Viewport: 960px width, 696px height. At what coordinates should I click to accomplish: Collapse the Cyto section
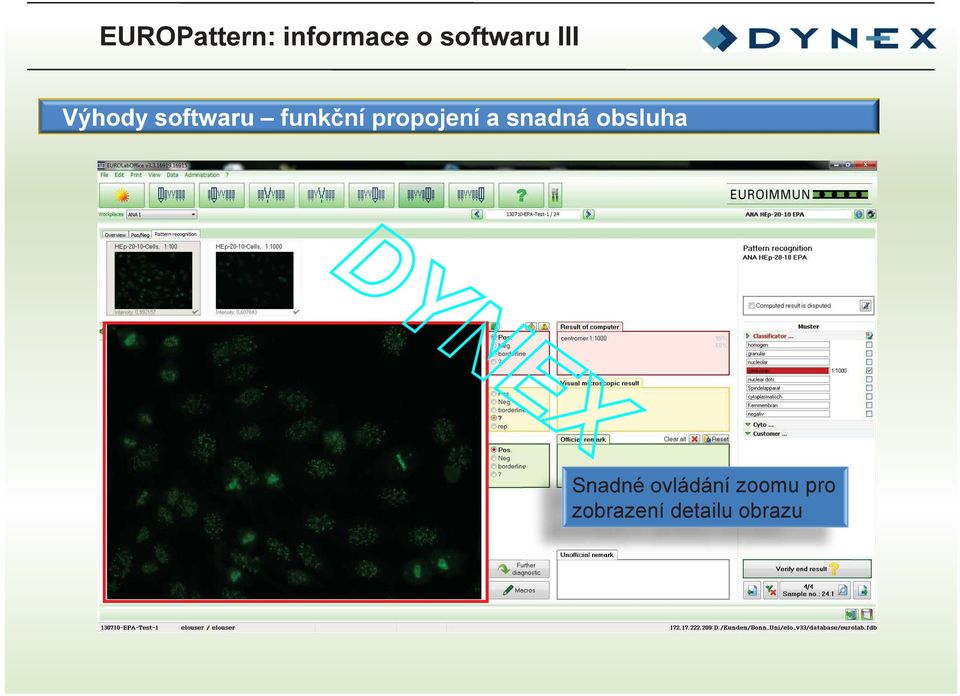pyautogui.click(x=748, y=424)
